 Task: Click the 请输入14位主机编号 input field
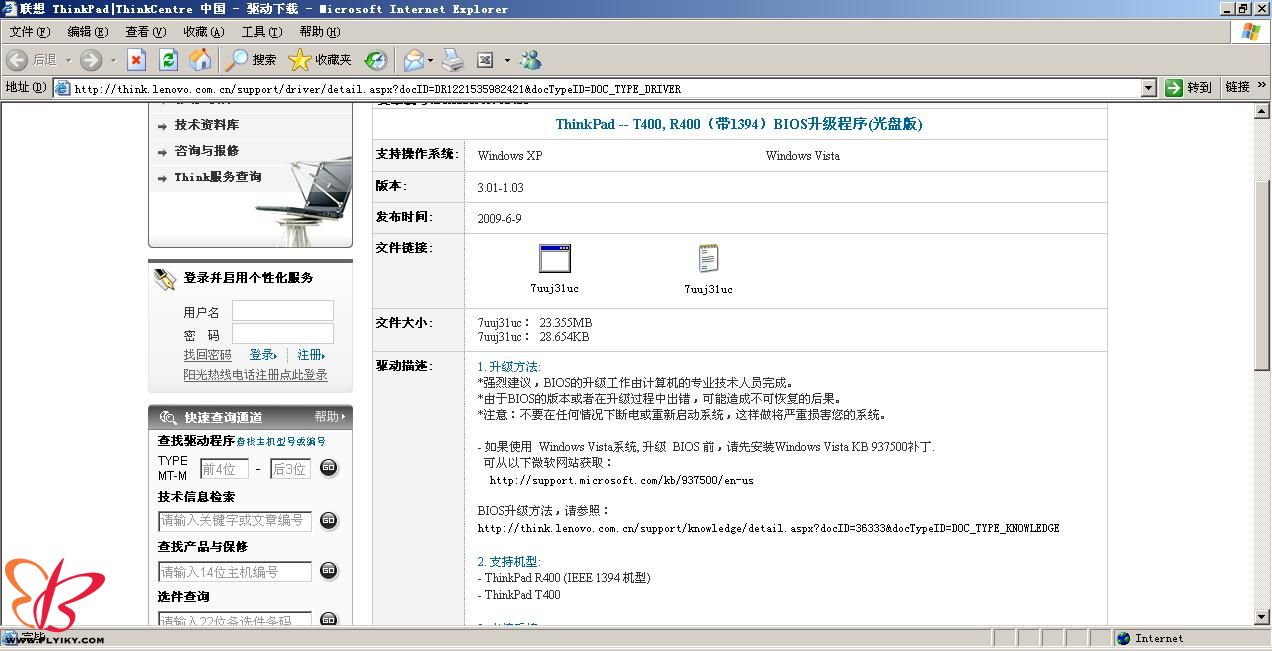(235, 571)
